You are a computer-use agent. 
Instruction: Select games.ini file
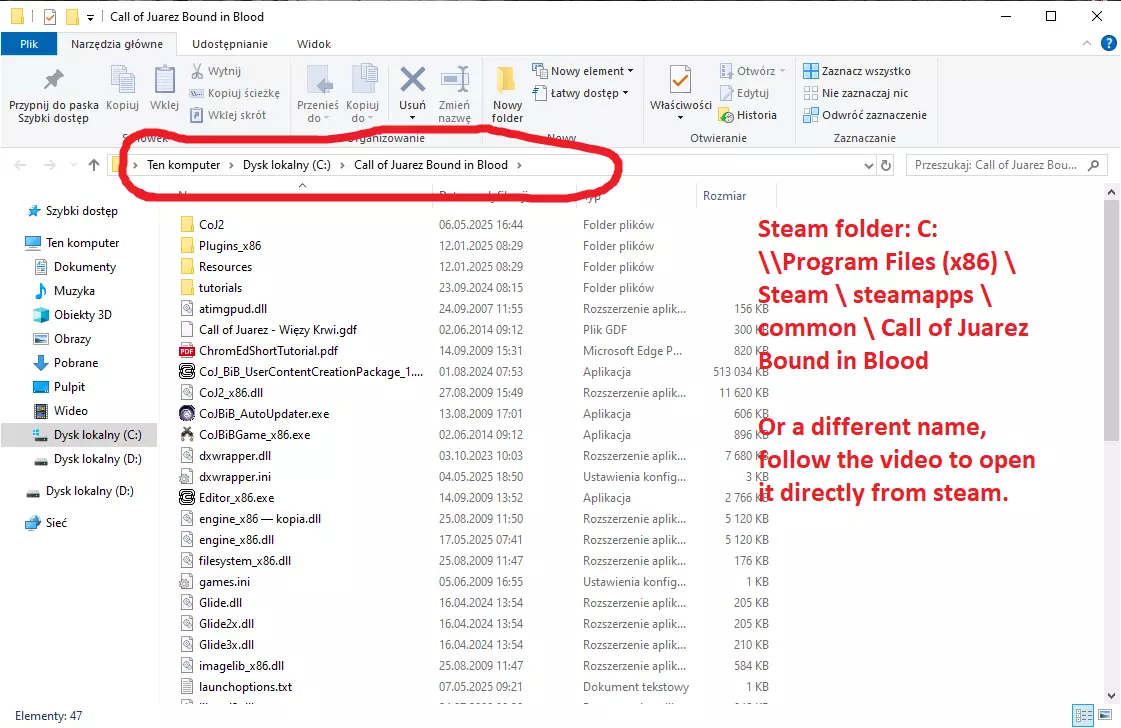tap(215, 582)
